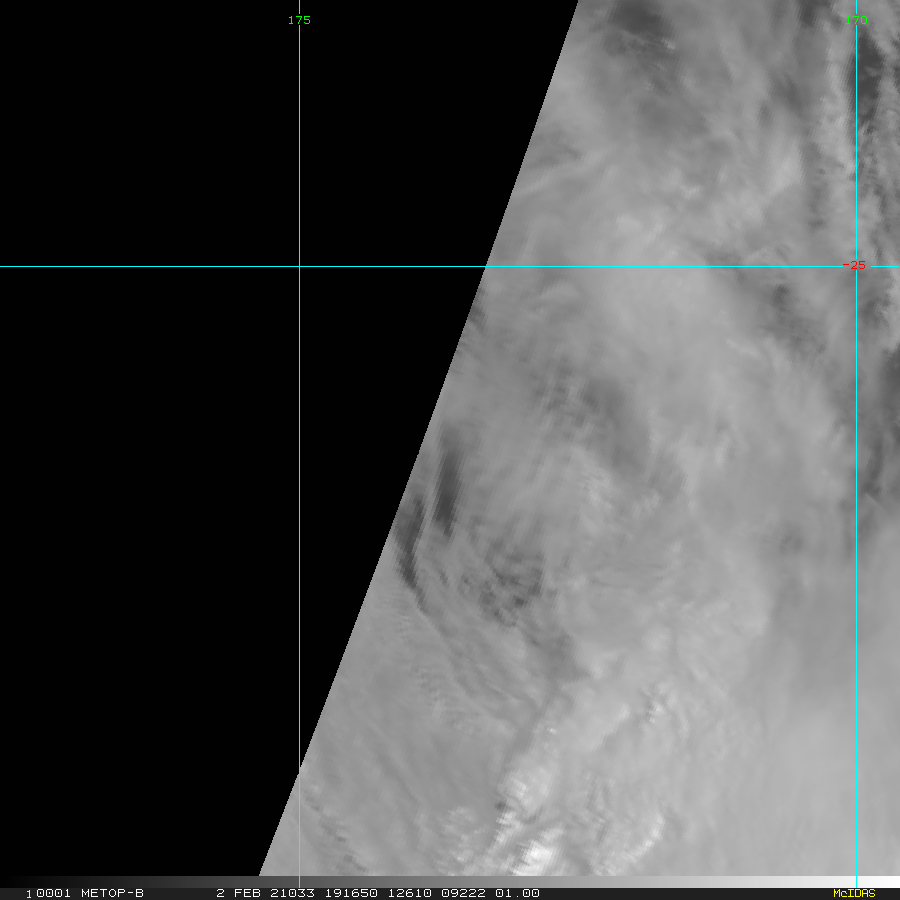Viewport: 900px width, 900px height.
Task: Click the green 170 longitude label
Action: click(856, 20)
